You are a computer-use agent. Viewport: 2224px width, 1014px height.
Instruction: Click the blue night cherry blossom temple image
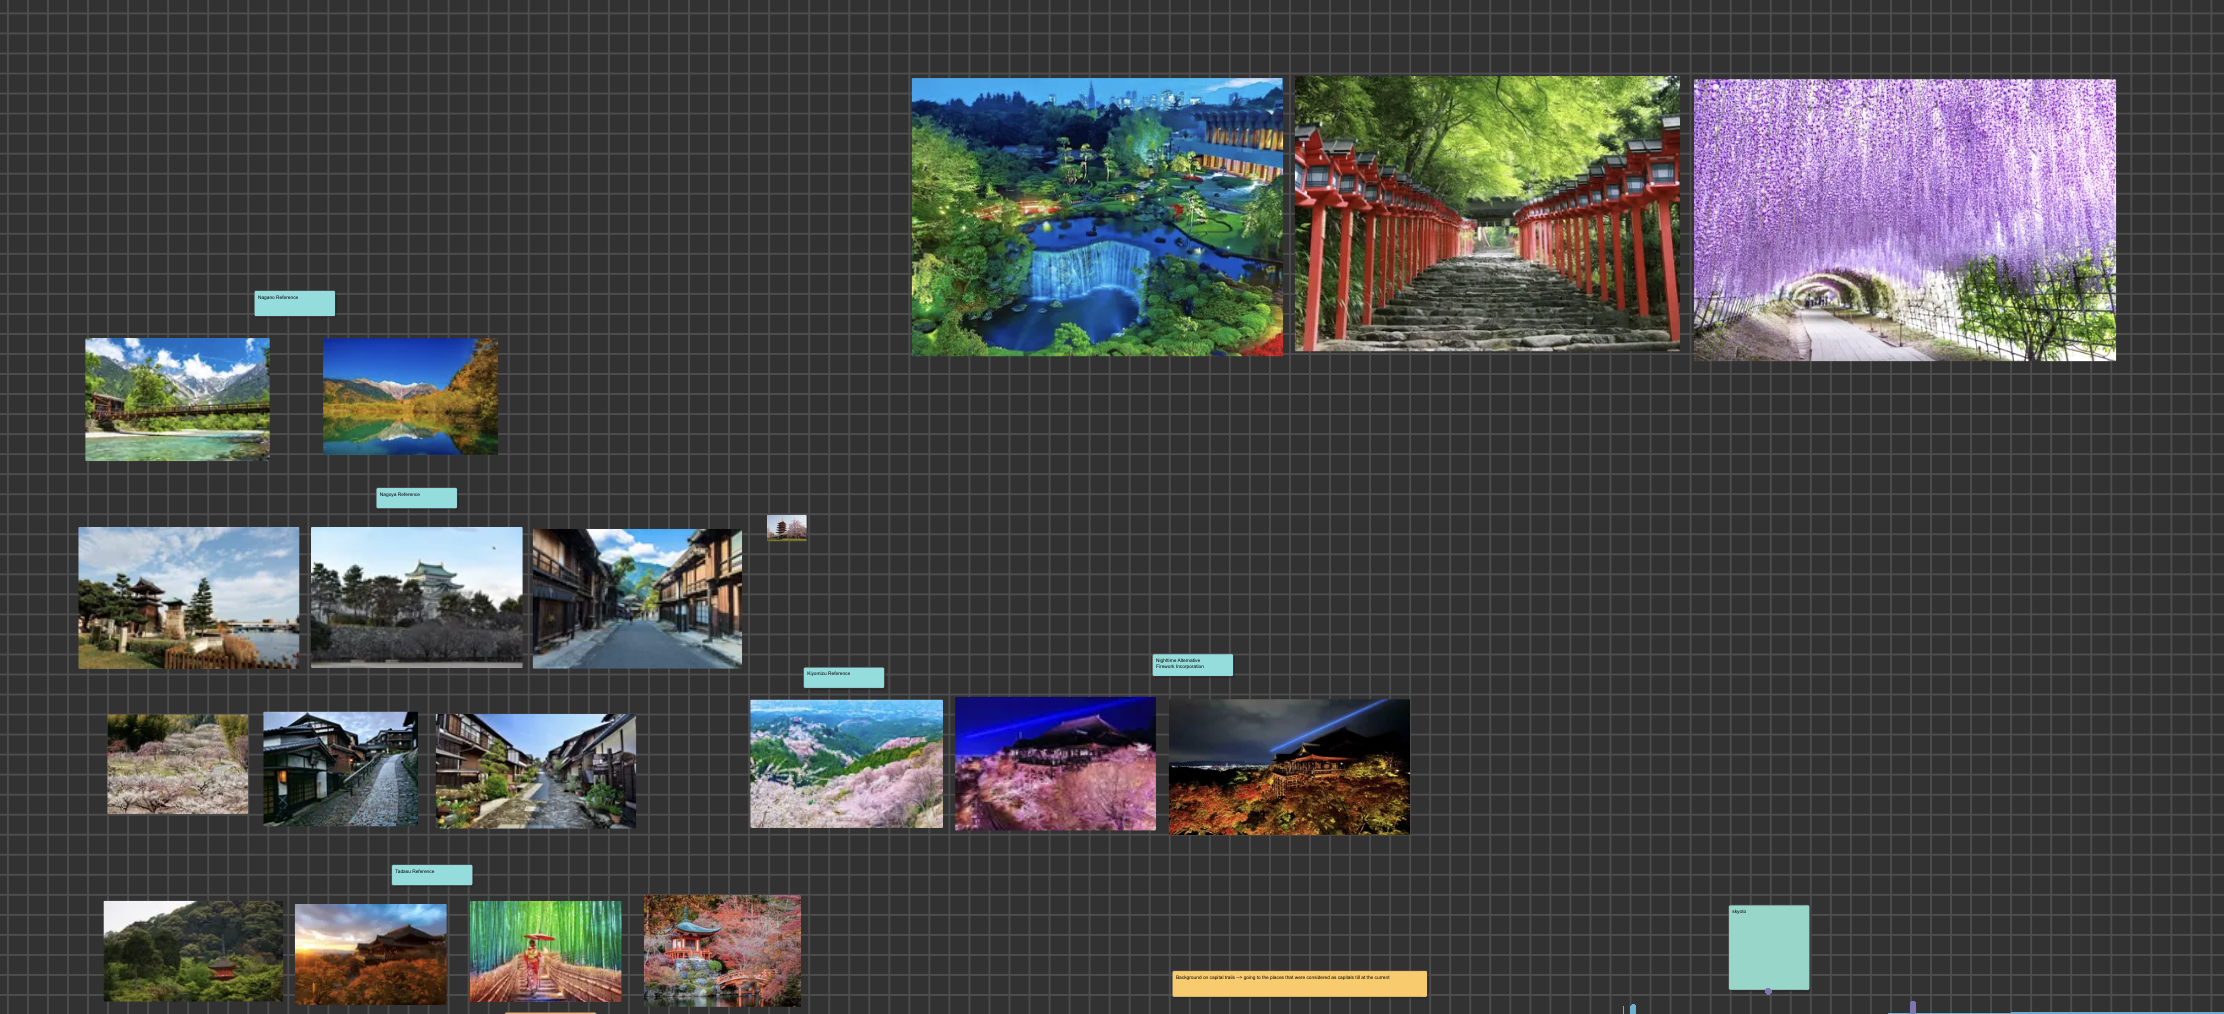(1055, 764)
